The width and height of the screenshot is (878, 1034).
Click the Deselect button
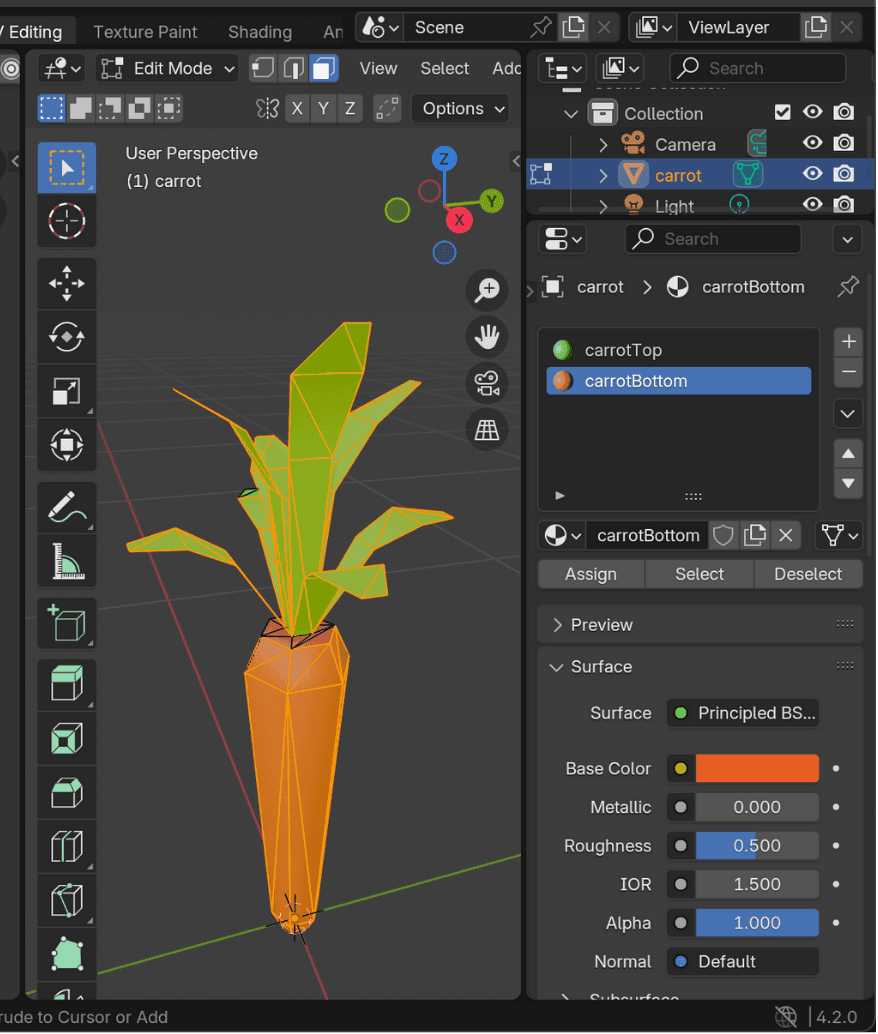click(808, 574)
